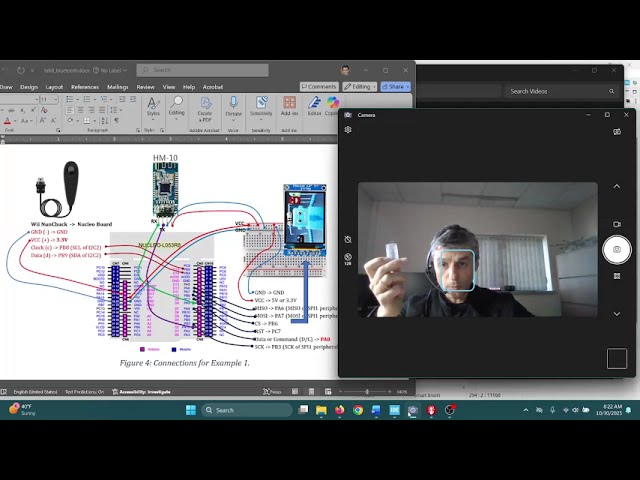Show hidden system tray icons
Viewport: 640px width, 480px height.
click(x=526, y=410)
